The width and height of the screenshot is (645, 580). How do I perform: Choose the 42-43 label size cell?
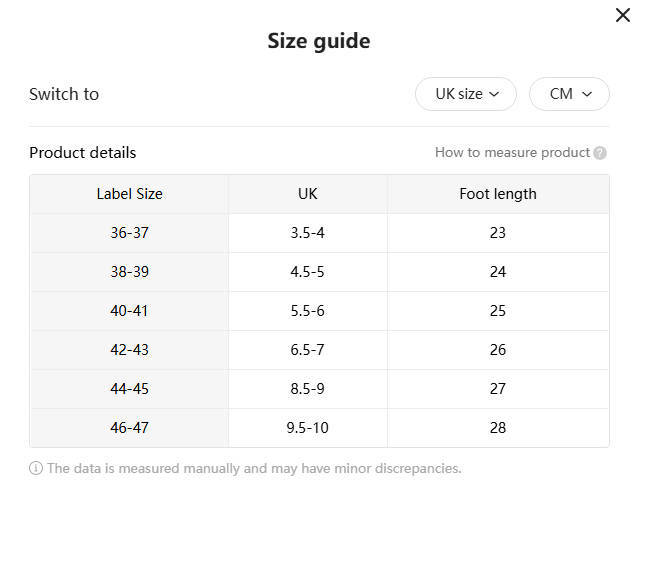click(x=129, y=350)
